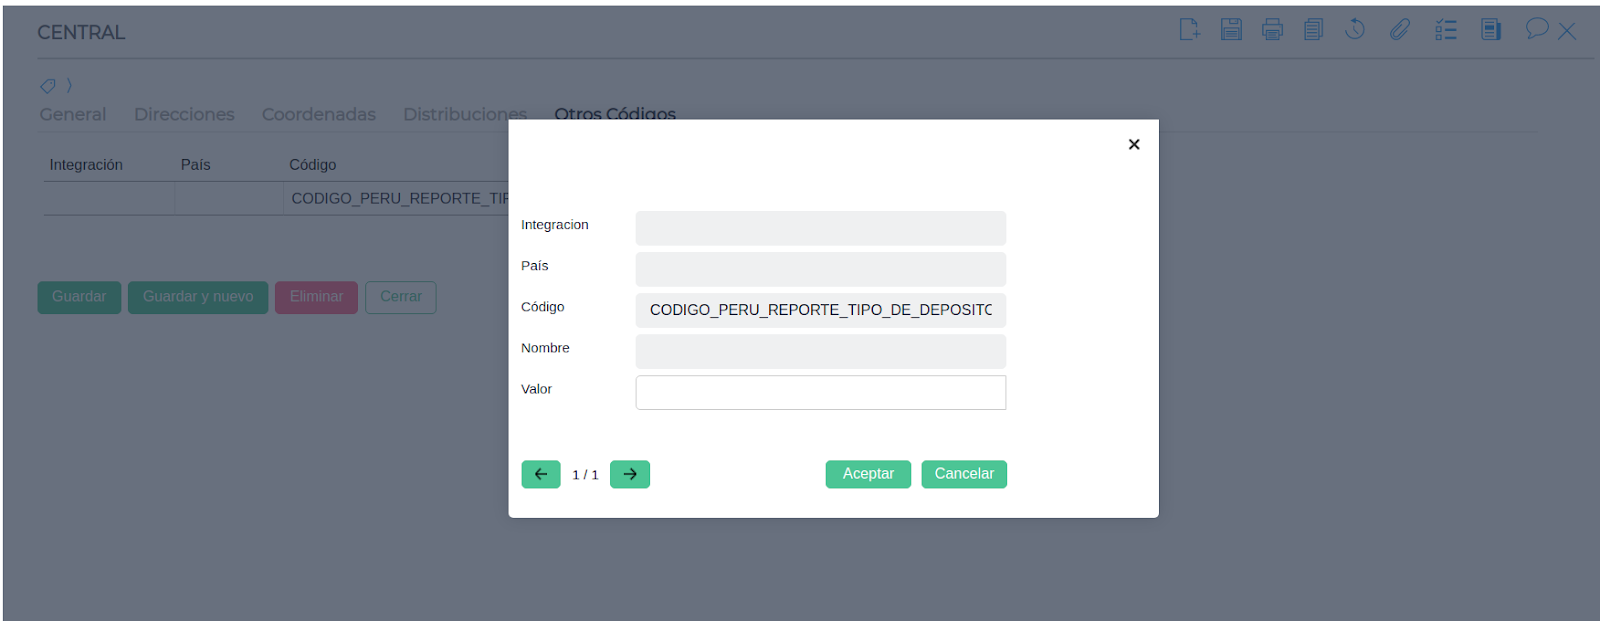Click the 1 / 1 page indicator
This screenshot has width=1600, height=621.
(585, 475)
